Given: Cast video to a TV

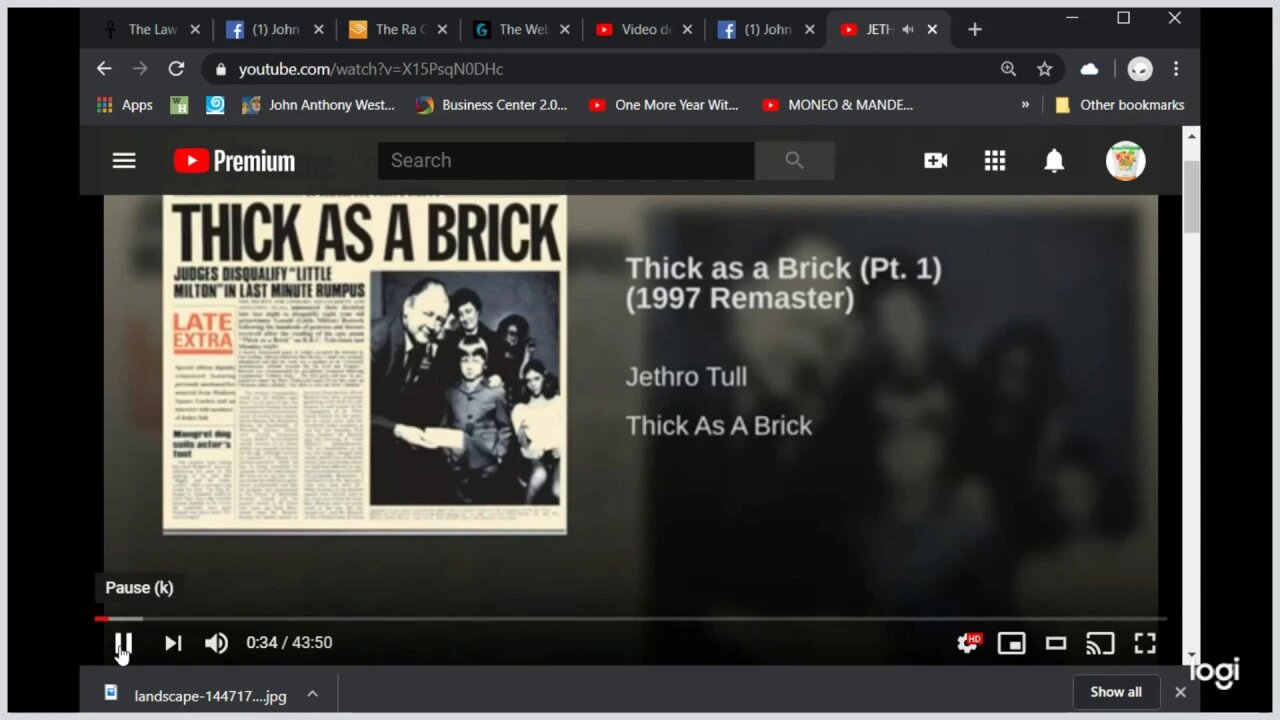Looking at the screenshot, I should click(x=1100, y=643).
